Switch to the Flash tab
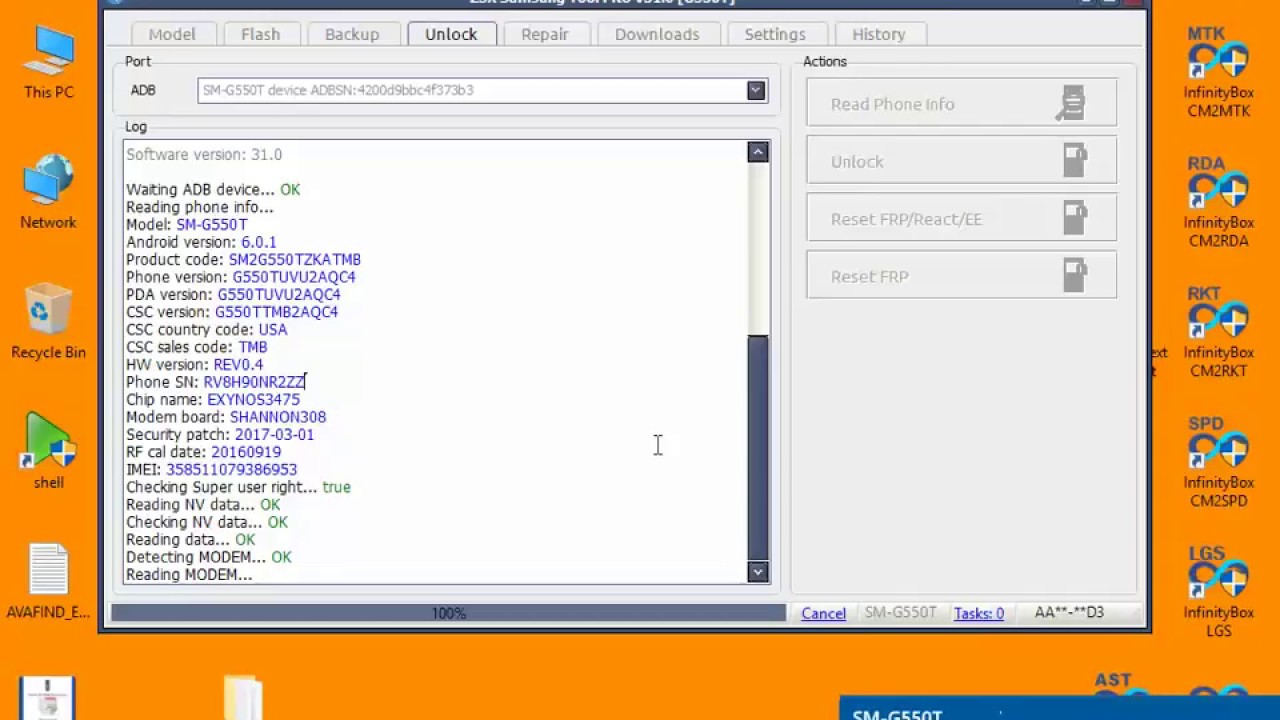Image resolution: width=1280 pixels, height=720 pixels. pyautogui.click(x=260, y=34)
